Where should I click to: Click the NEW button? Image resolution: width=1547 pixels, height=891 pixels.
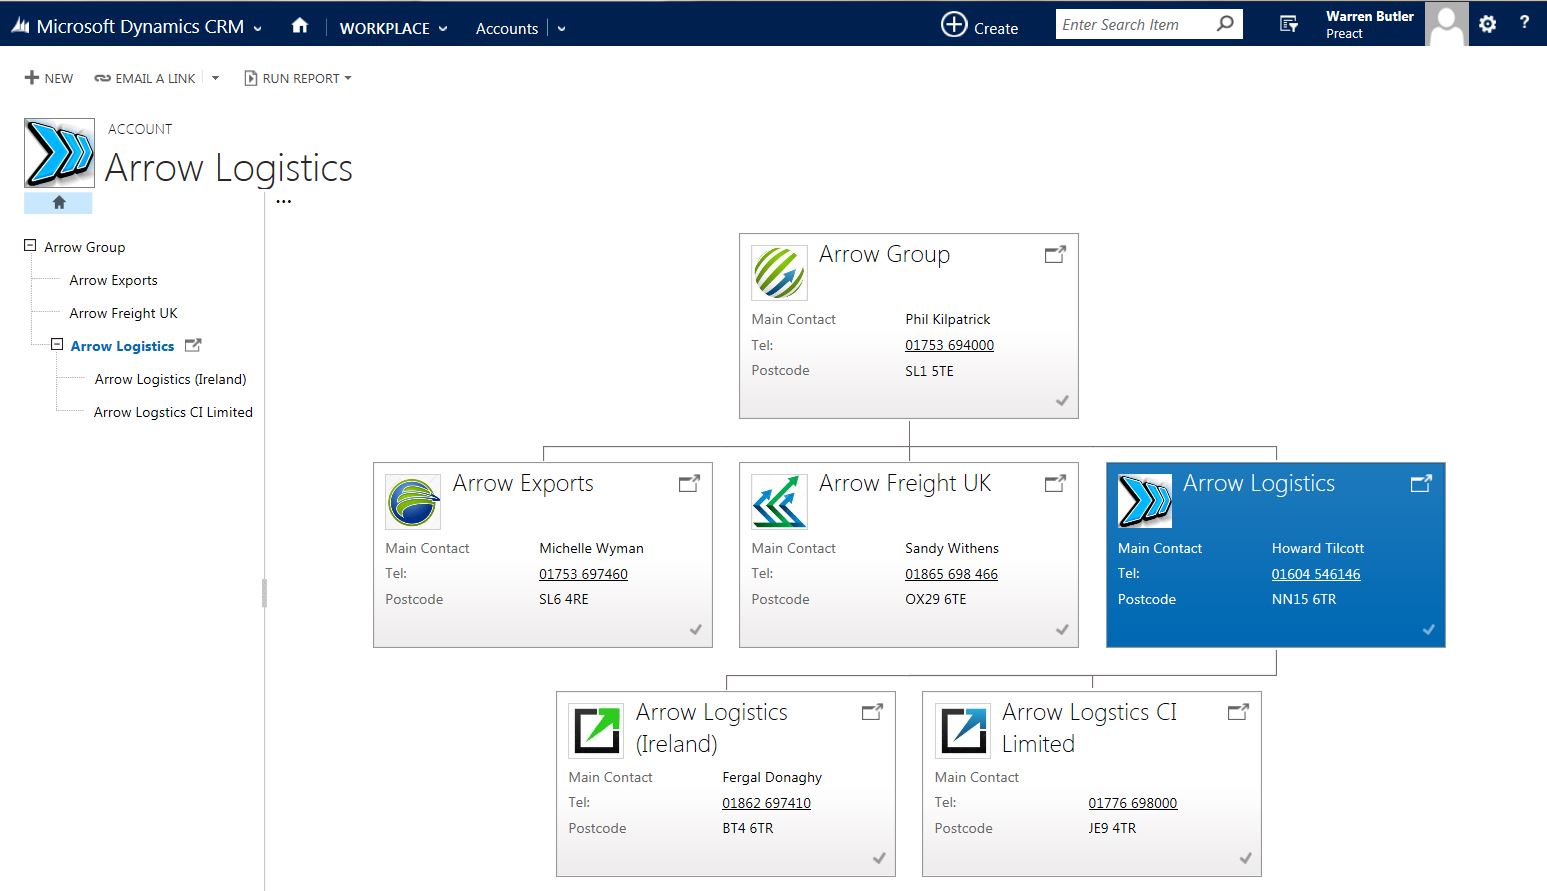[48, 77]
